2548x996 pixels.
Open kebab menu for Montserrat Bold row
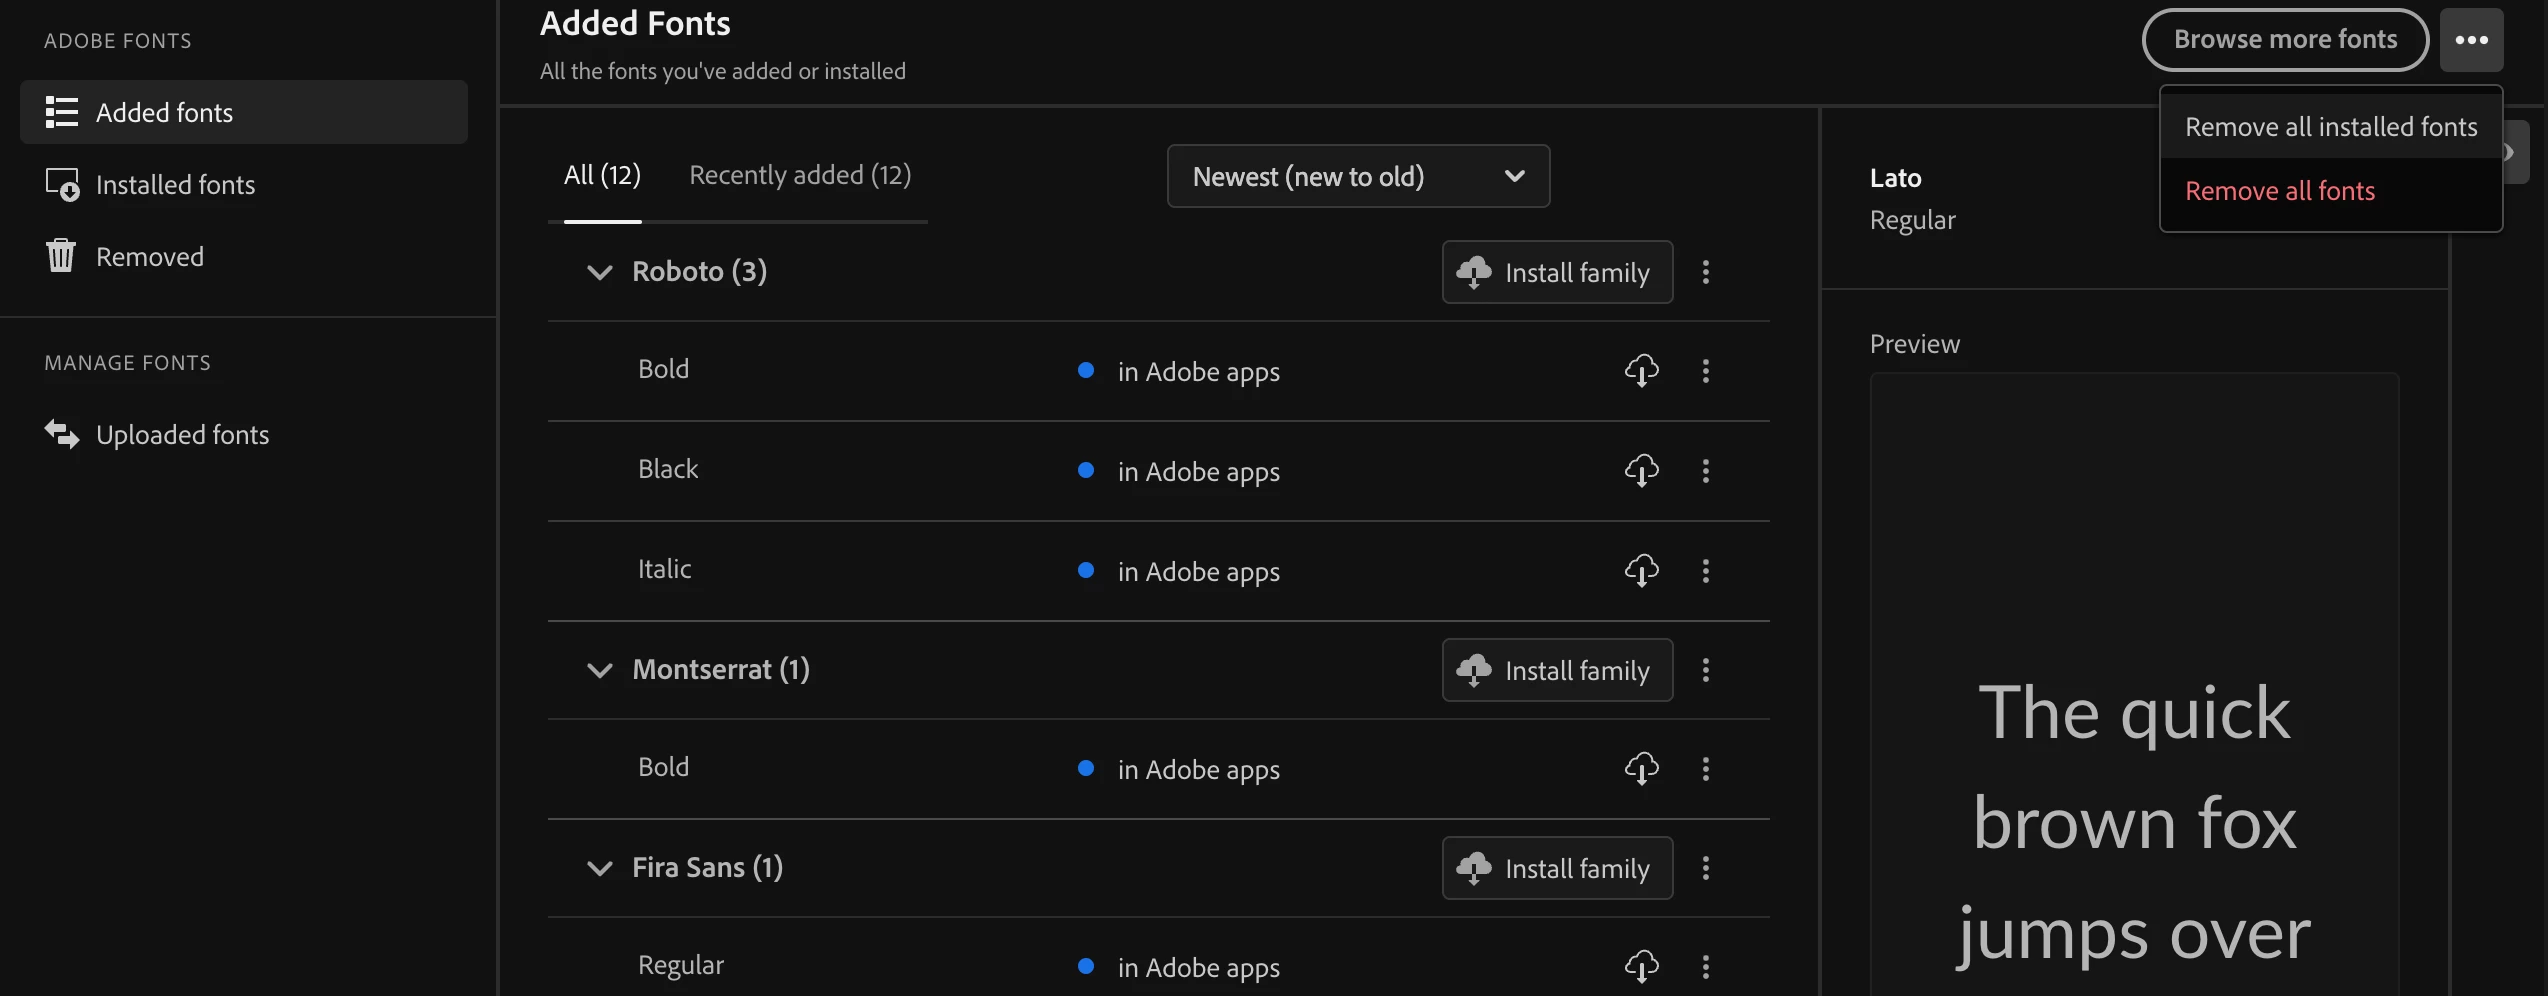pos(1705,769)
